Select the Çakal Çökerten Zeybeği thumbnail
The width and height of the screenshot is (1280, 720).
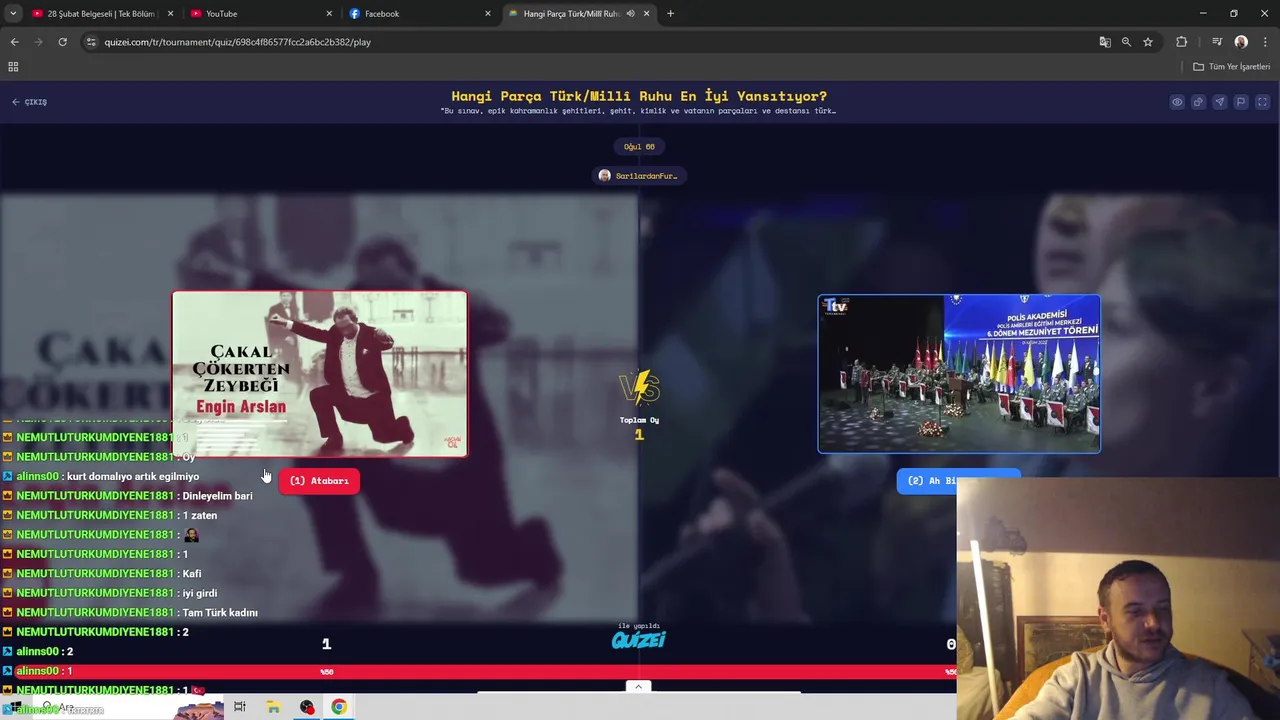coord(319,374)
